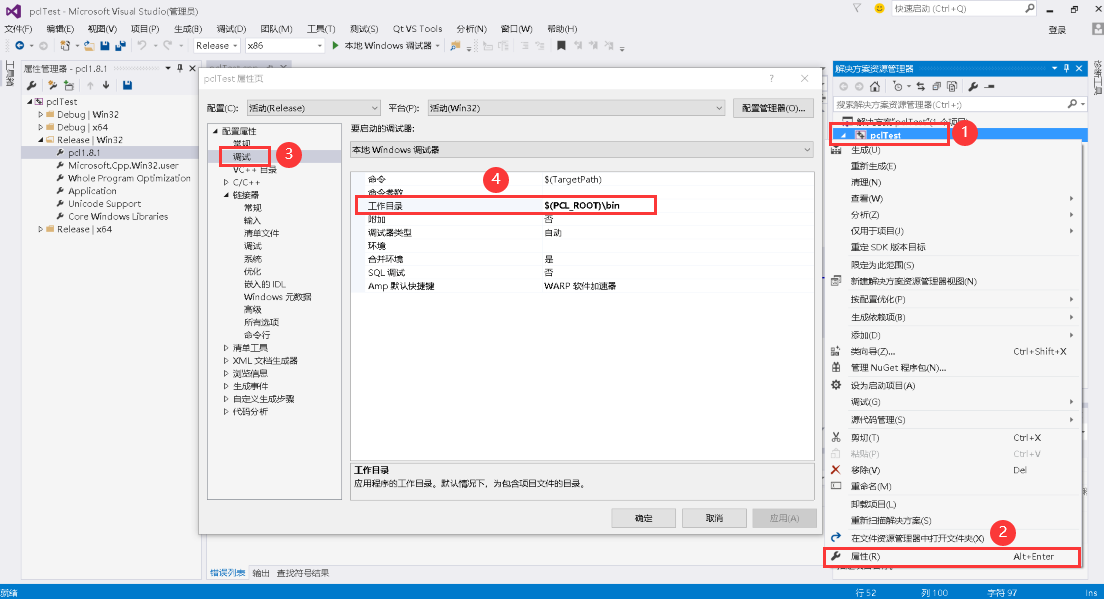Click the Home icon in Solution Explorer toolbar
Image resolution: width=1105 pixels, height=600 pixels.
click(875, 87)
